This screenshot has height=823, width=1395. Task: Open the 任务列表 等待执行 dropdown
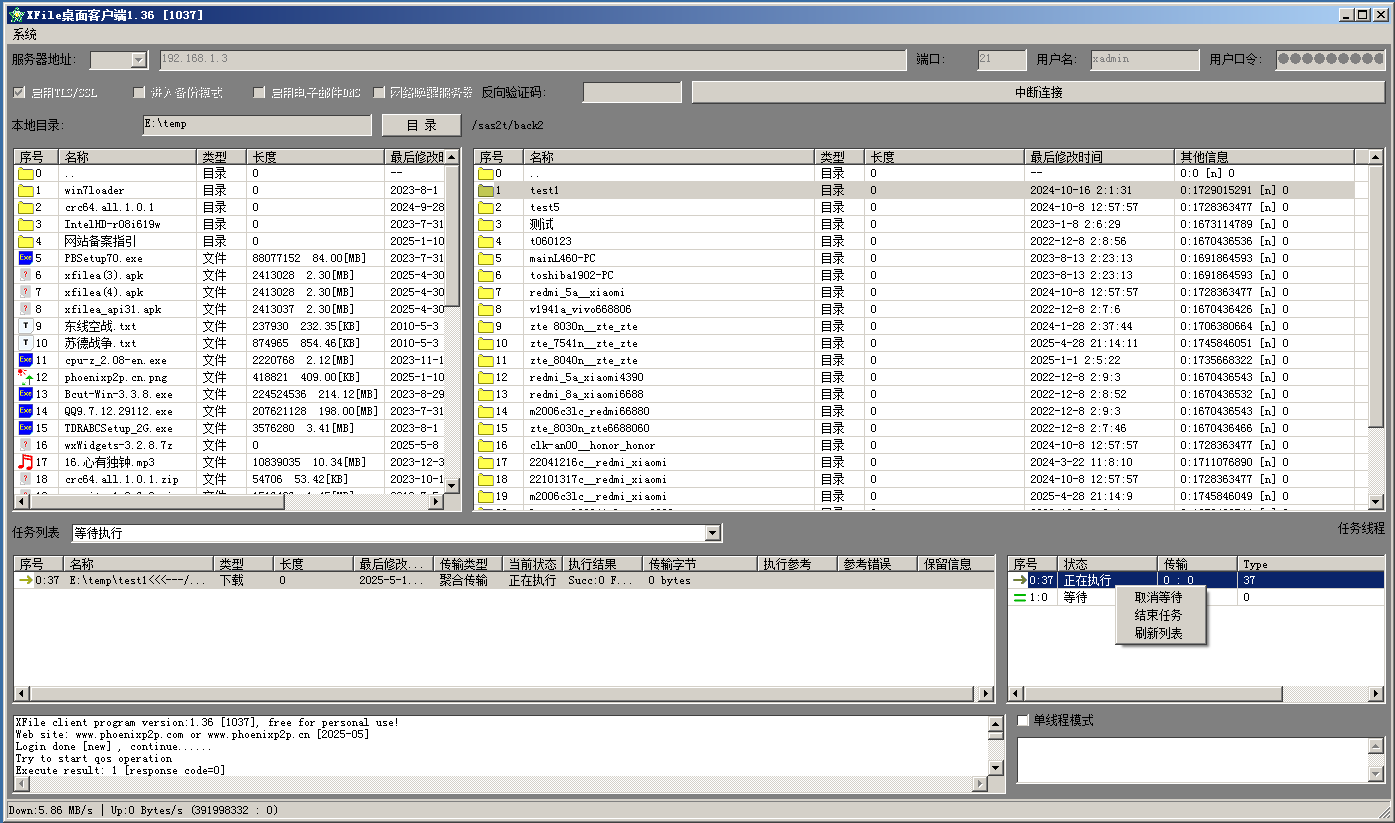click(712, 533)
